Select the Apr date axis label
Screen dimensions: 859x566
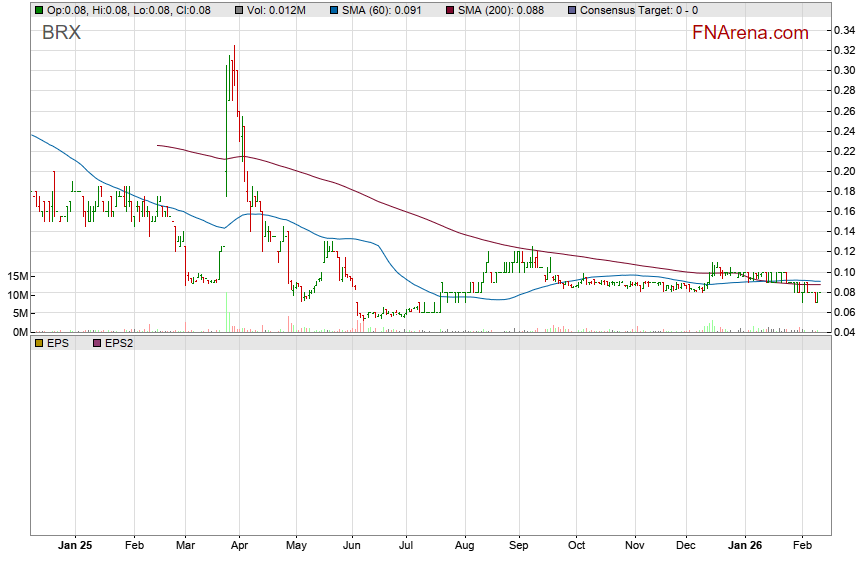pos(239,547)
